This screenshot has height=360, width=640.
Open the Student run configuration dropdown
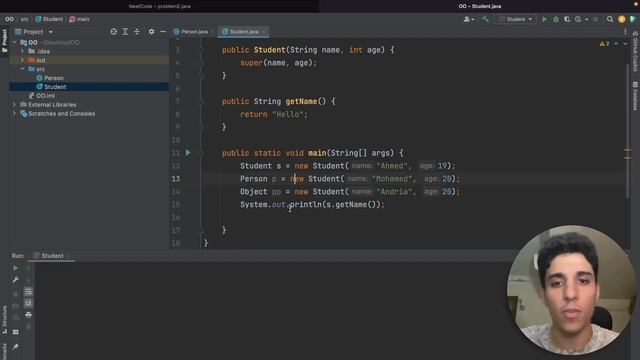tap(516, 19)
